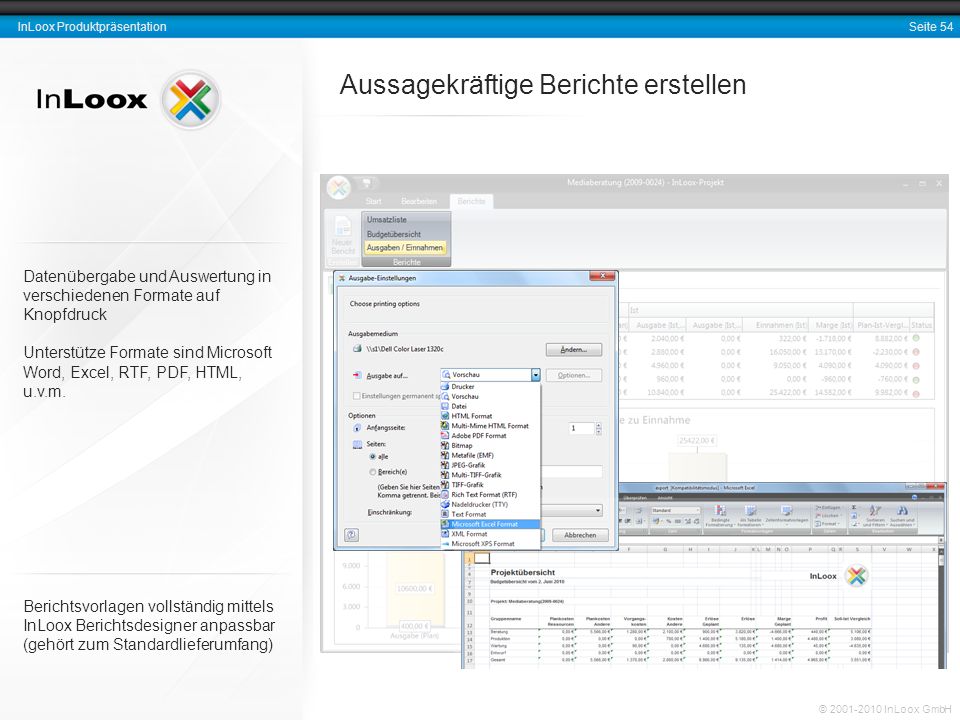This screenshot has width=960, height=720.
Task: Select the Bereich(e) radio button
Action: (372, 472)
